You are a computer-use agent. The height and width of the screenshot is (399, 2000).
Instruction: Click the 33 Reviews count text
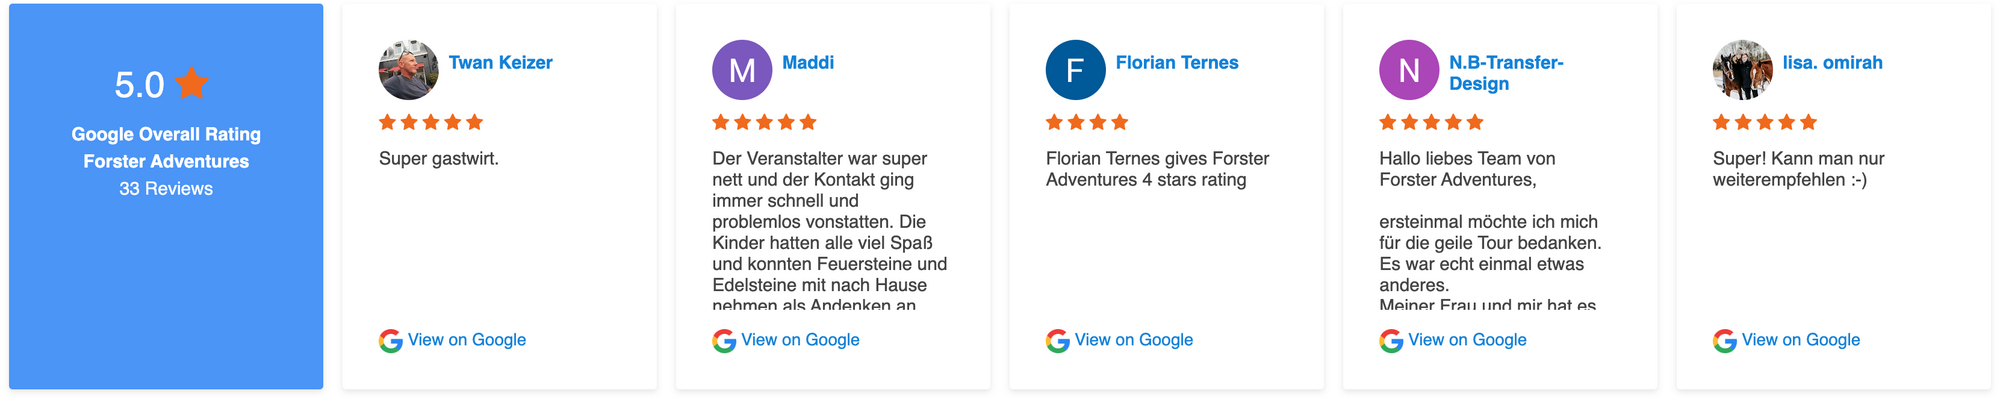166,189
